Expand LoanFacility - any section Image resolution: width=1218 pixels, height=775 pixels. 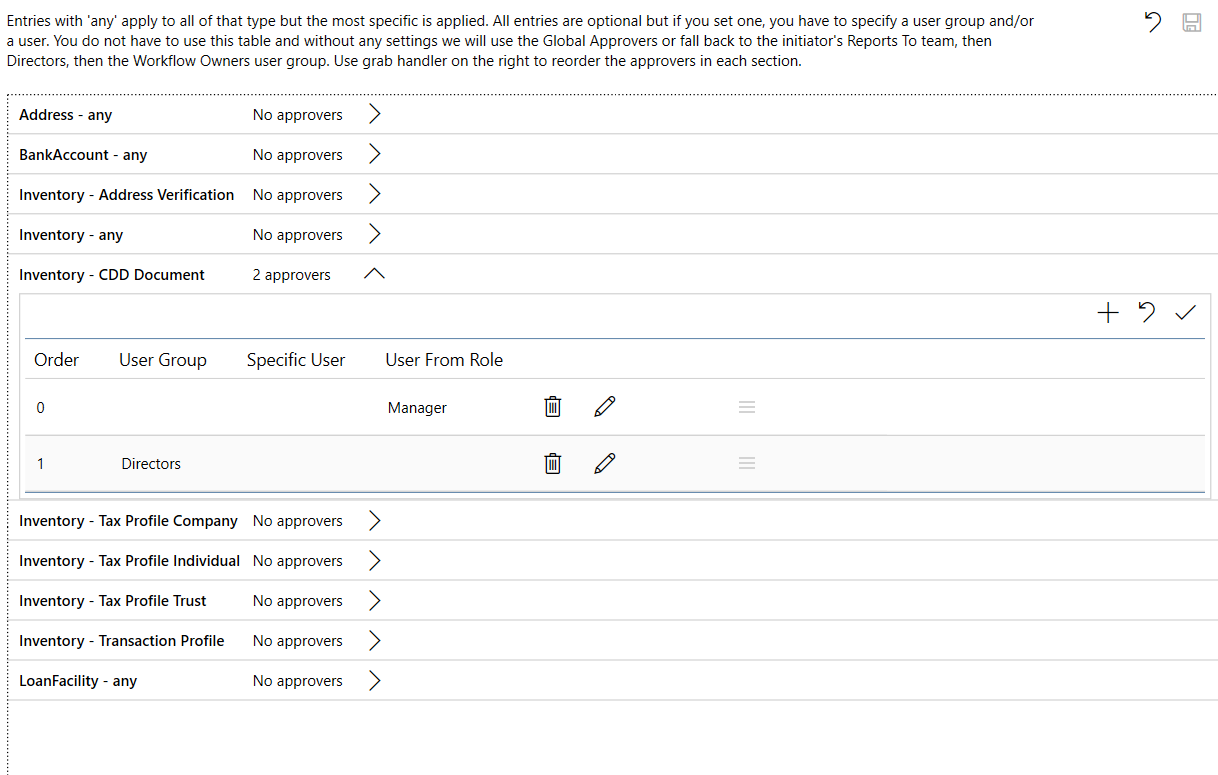pyautogui.click(x=375, y=680)
